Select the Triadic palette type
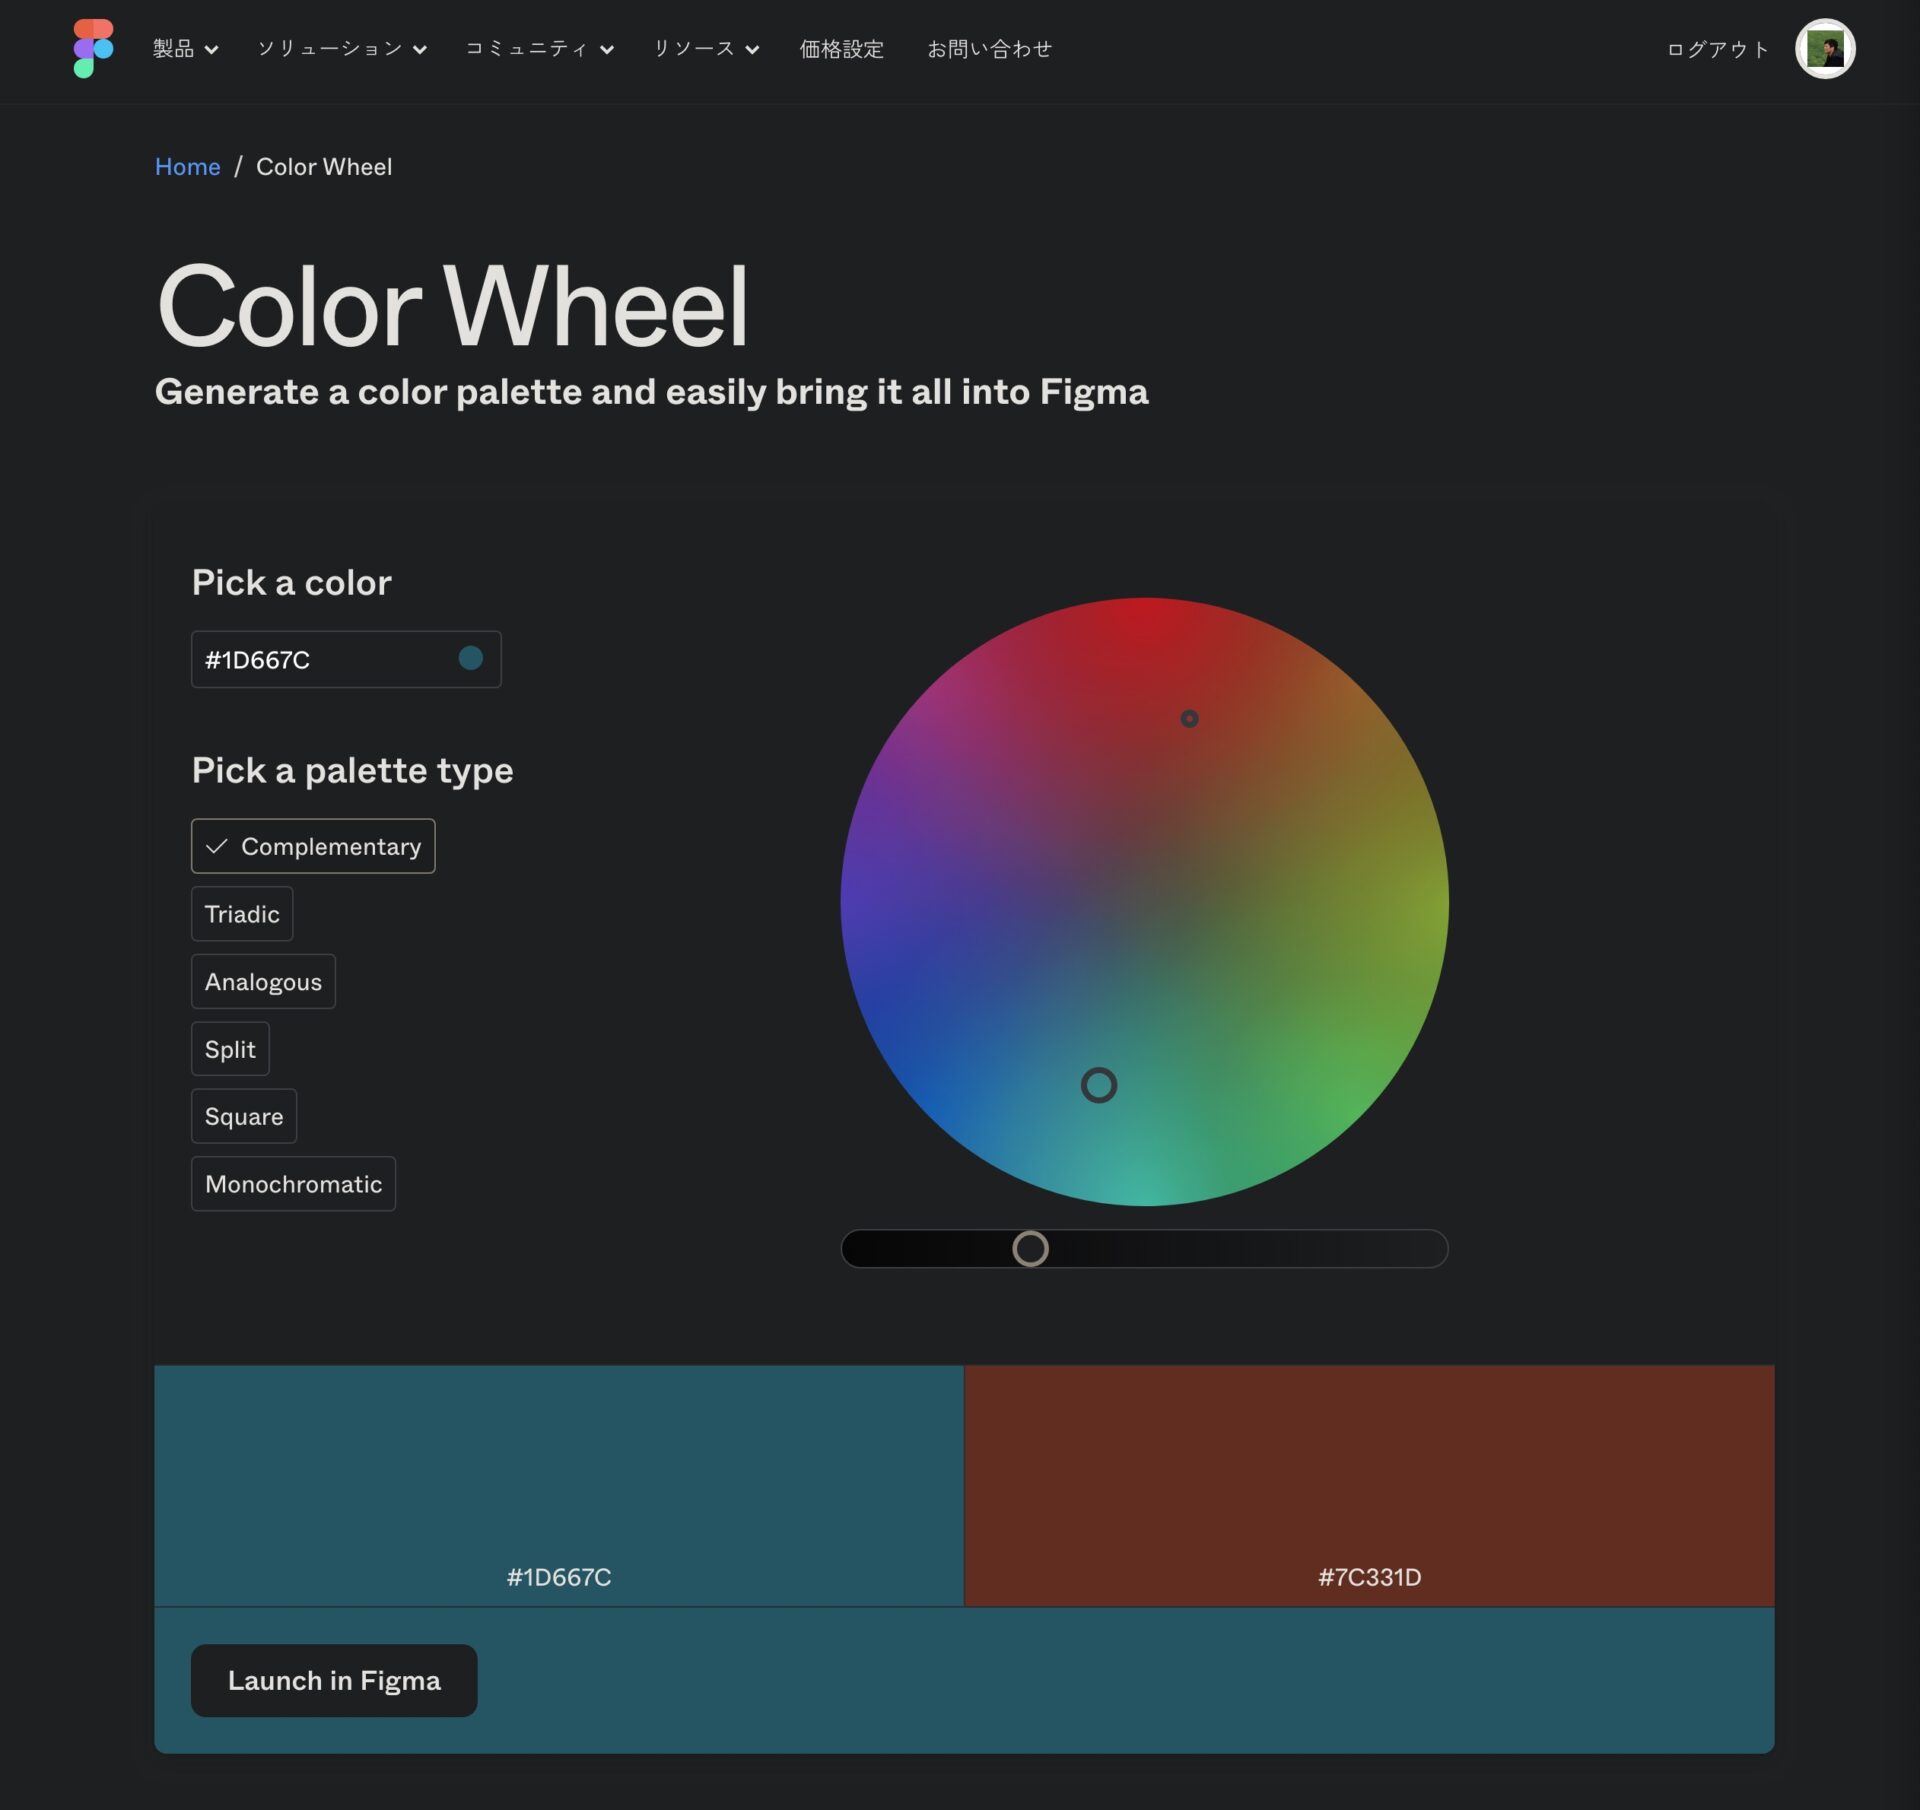1920x1810 pixels. 241,914
